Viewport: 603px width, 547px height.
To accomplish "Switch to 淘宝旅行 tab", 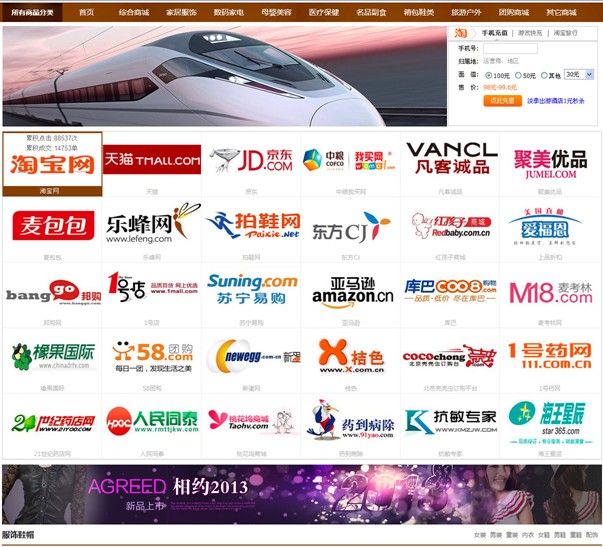I will pyautogui.click(x=565, y=33).
